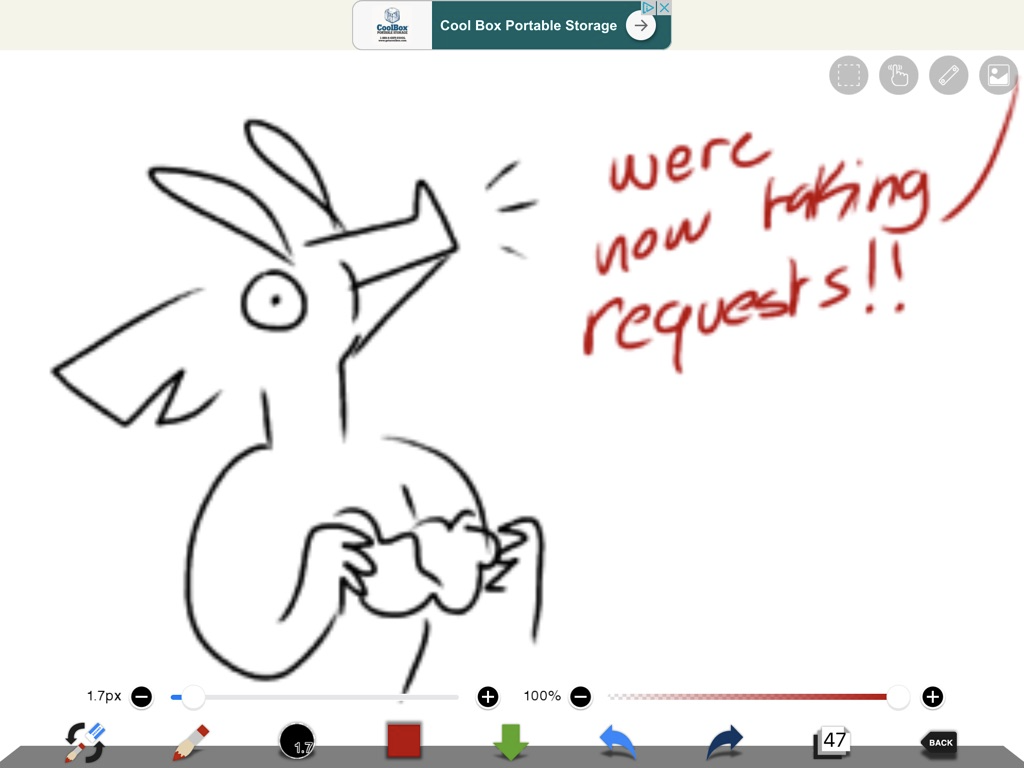The height and width of the screenshot is (768, 1024).
Task: Select the pencil brush tool
Action: tap(190, 743)
